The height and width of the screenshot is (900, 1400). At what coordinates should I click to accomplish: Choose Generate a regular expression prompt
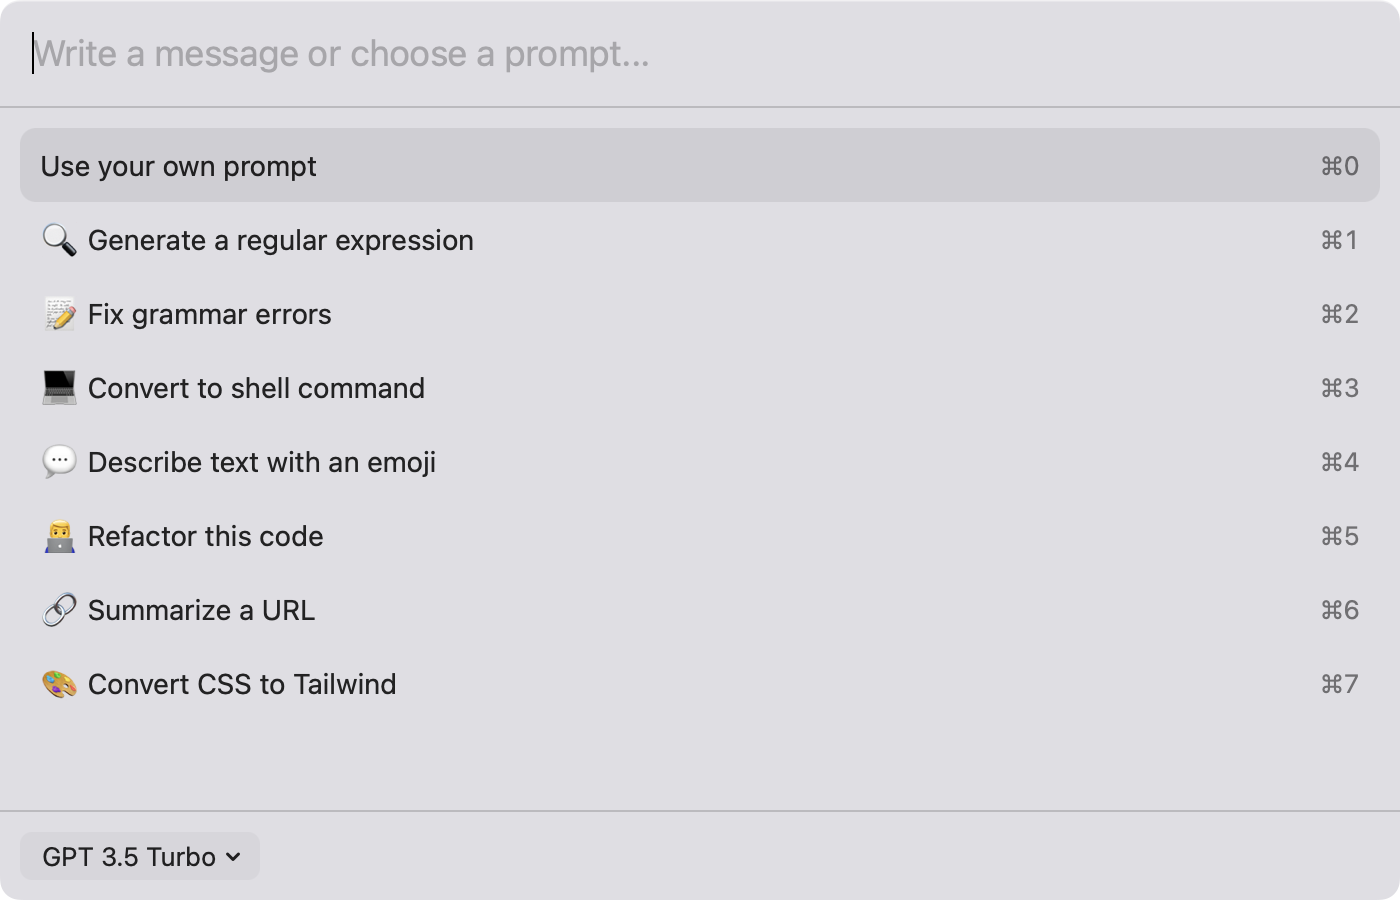281,240
